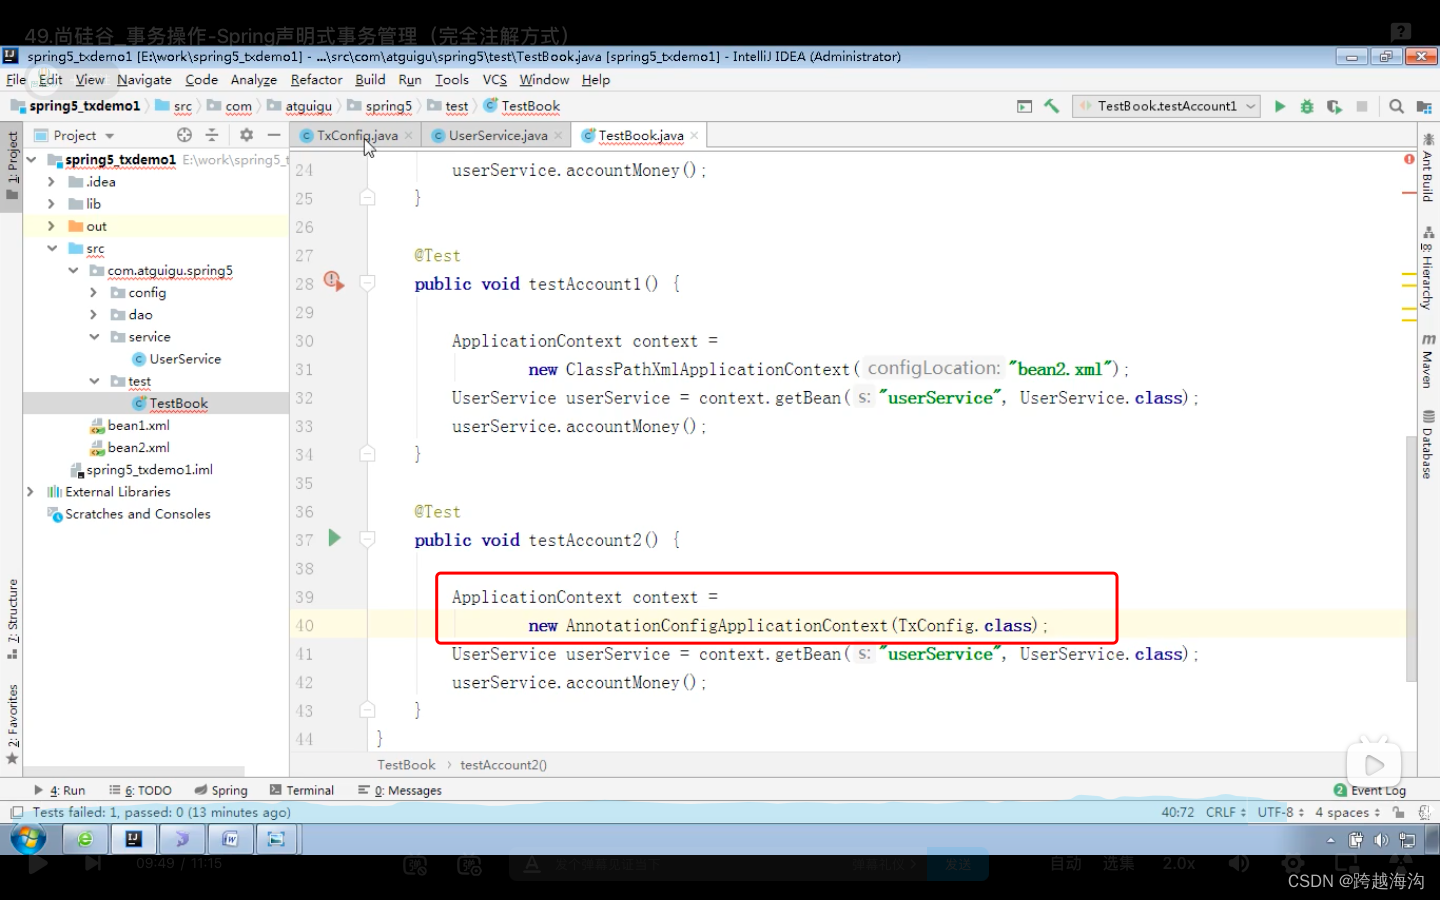Click the volume icon in system tray

pyautogui.click(x=1381, y=840)
